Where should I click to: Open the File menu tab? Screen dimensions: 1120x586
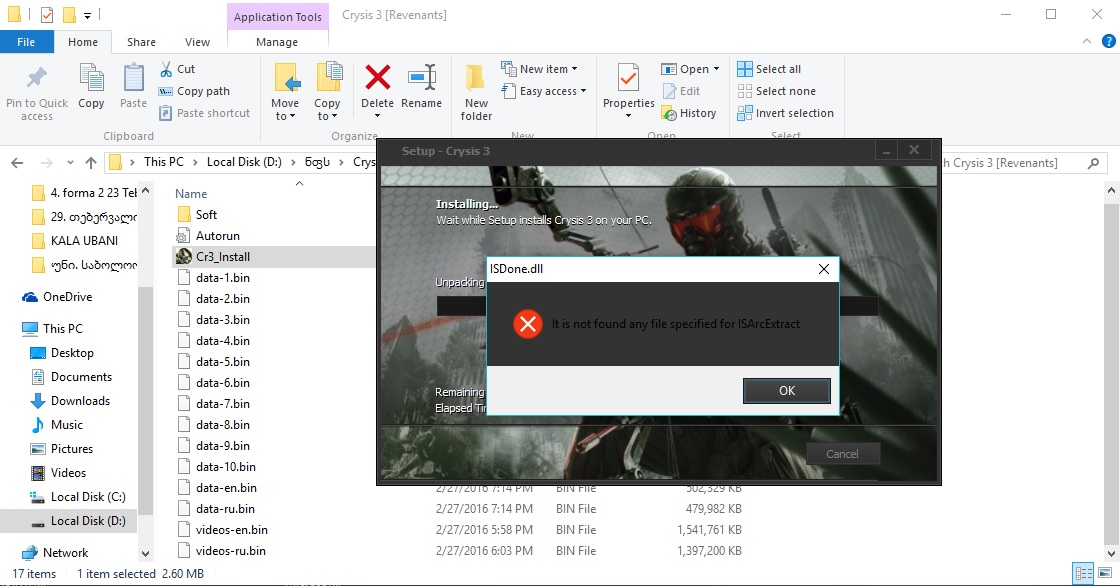(x=26, y=42)
